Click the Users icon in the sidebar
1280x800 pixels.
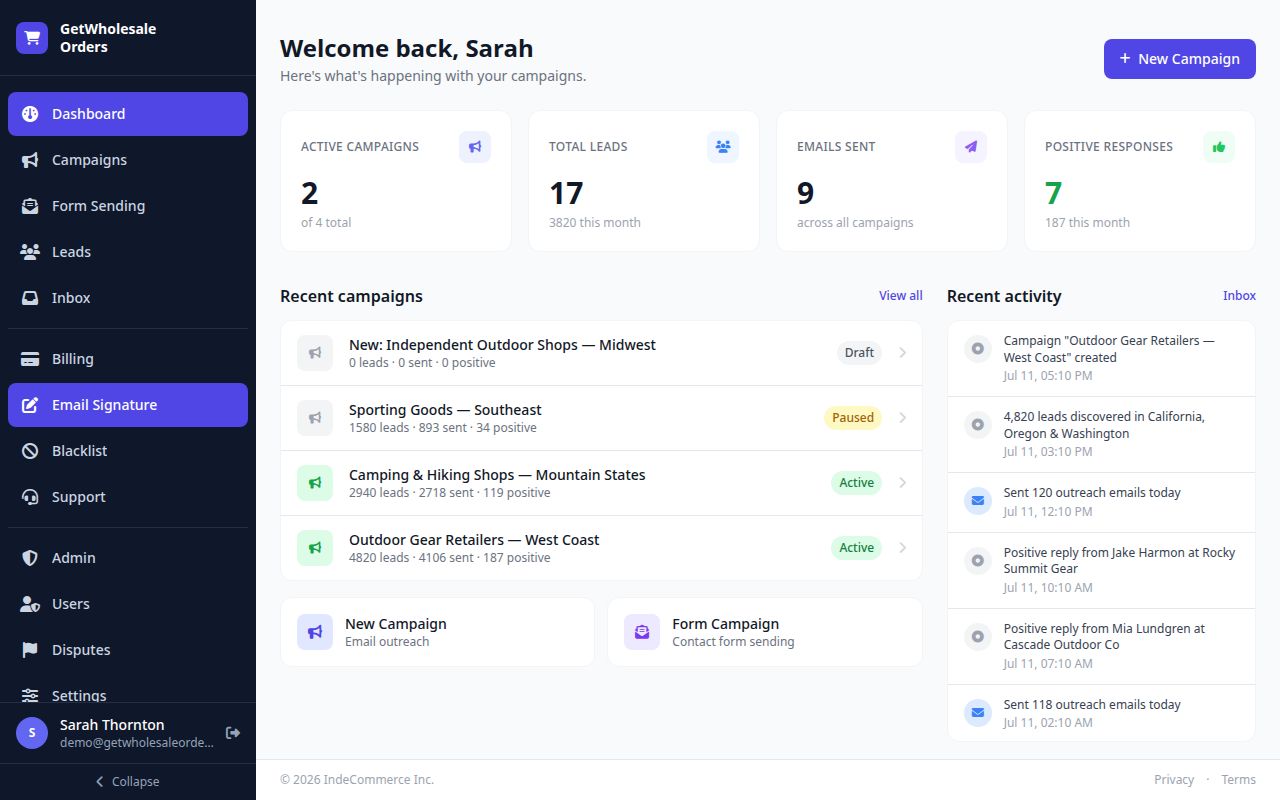[31, 604]
